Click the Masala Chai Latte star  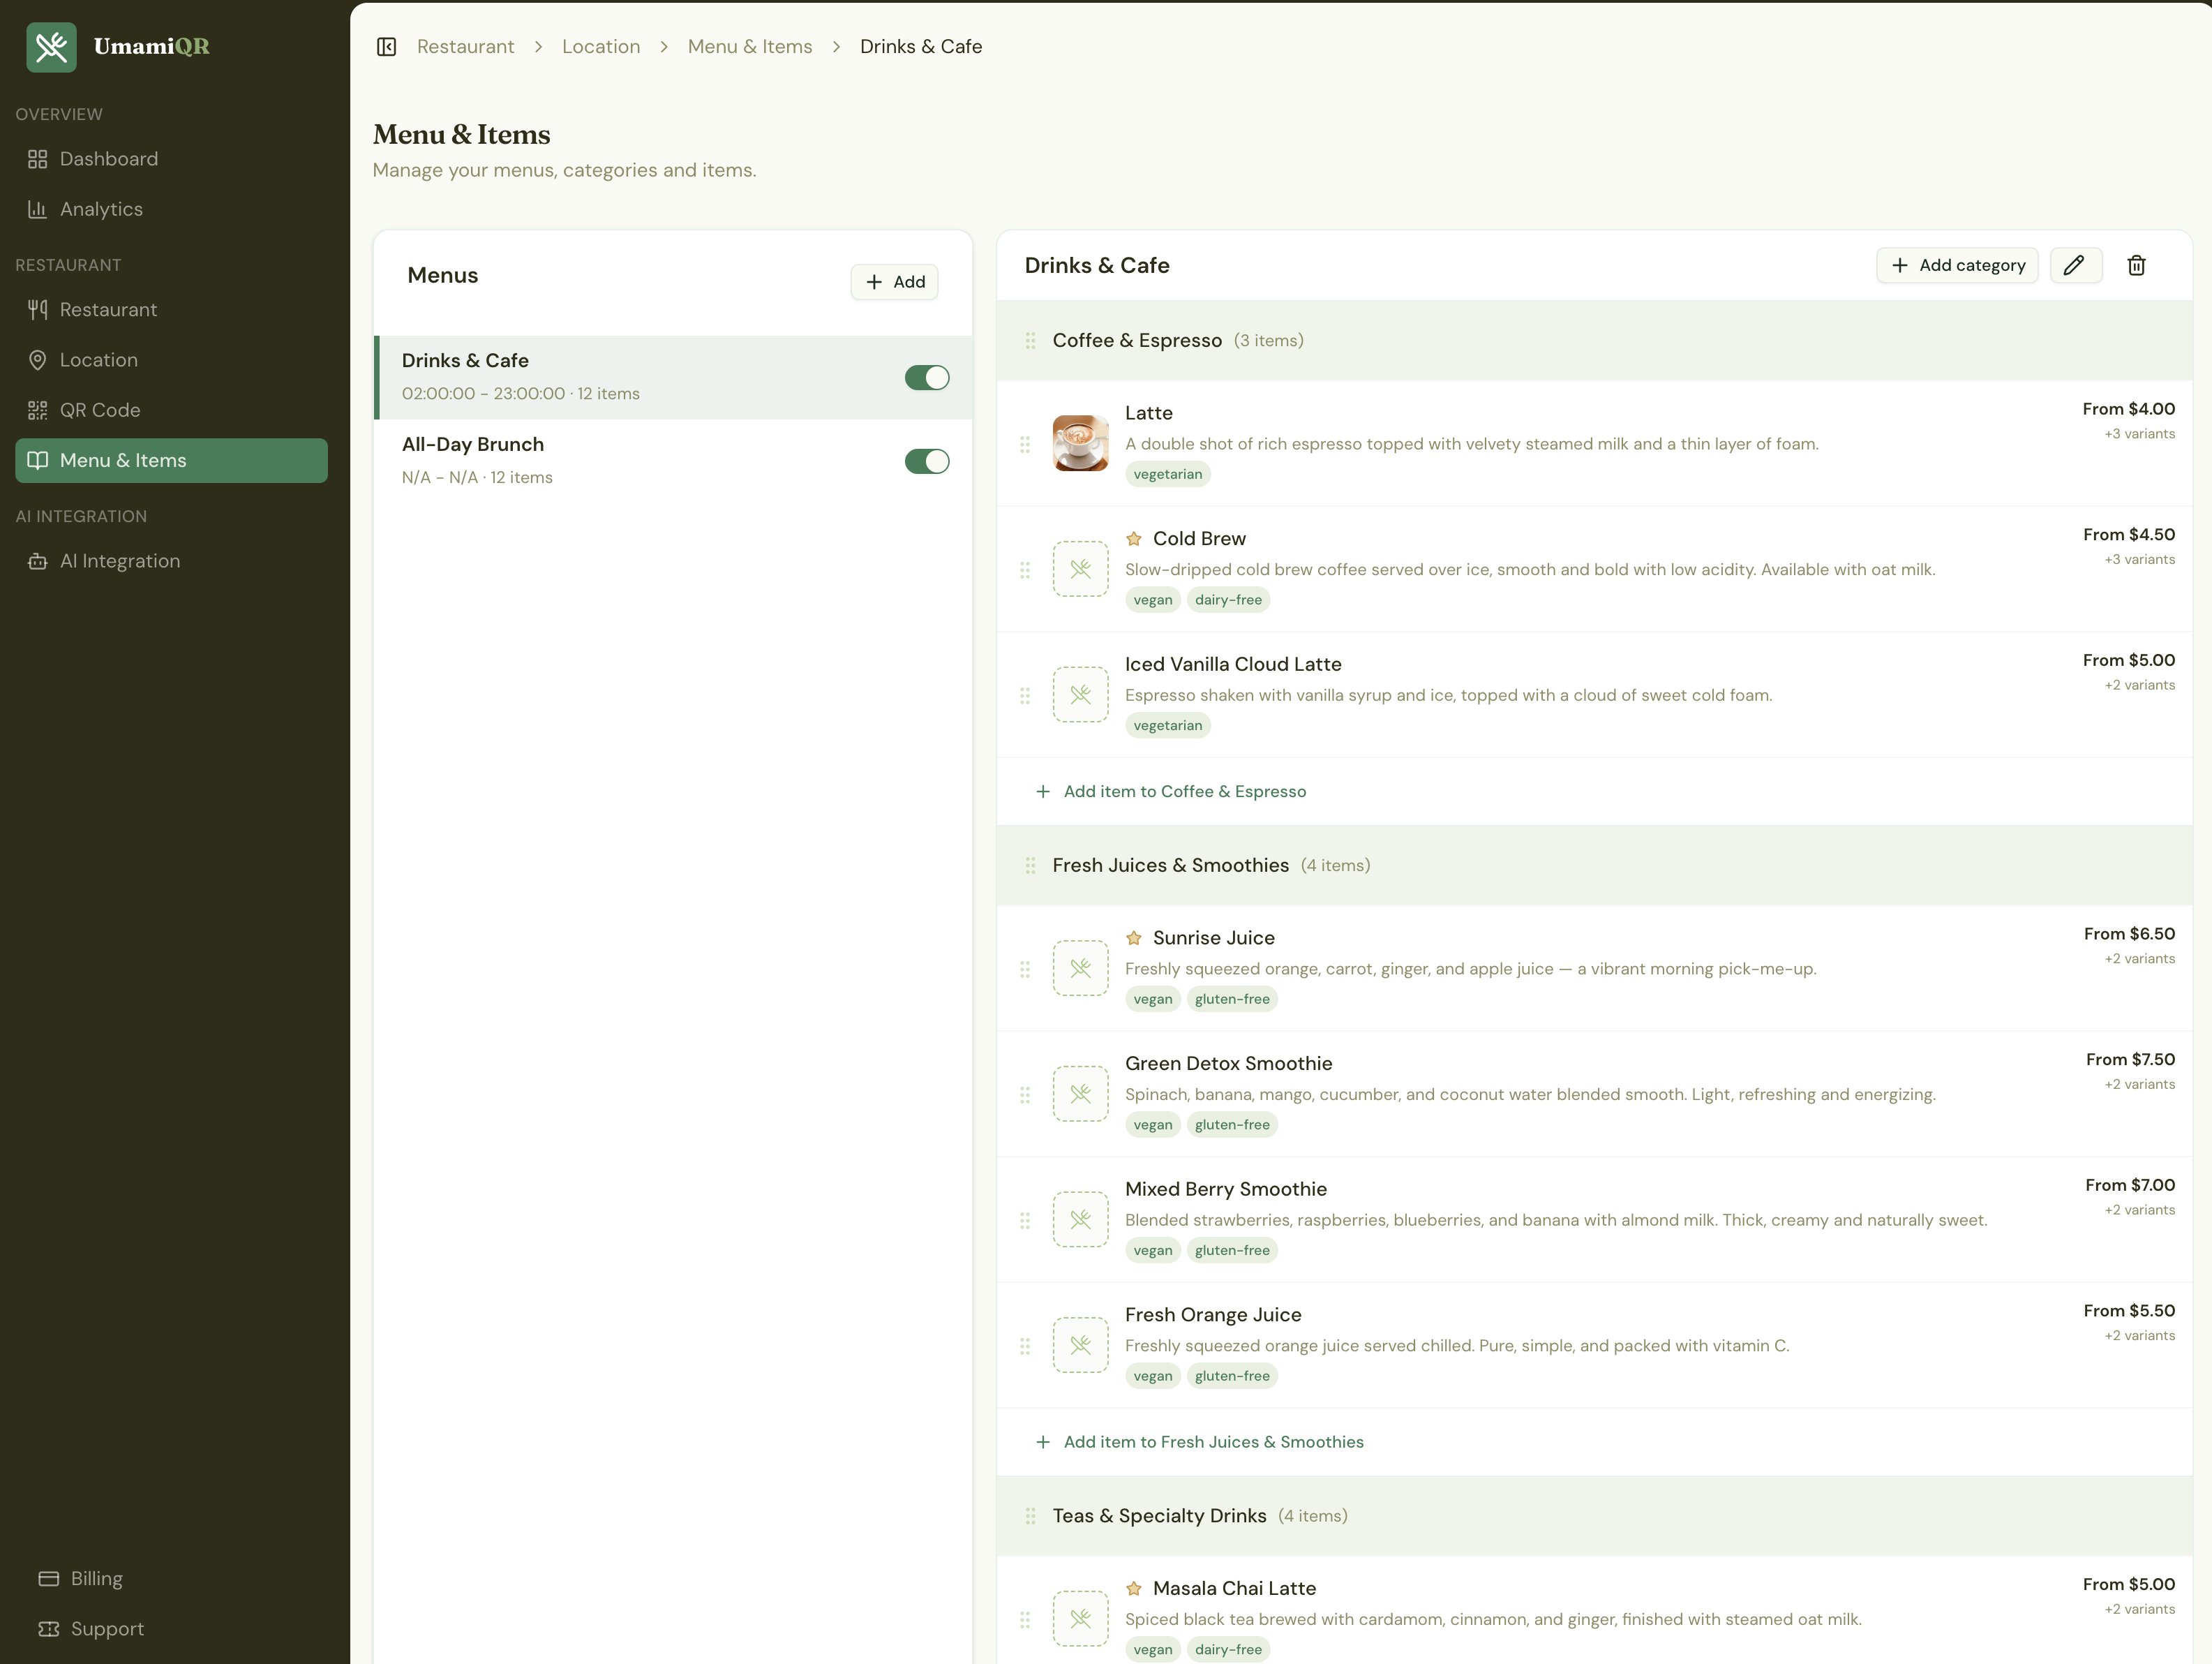click(x=1134, y=1588)
